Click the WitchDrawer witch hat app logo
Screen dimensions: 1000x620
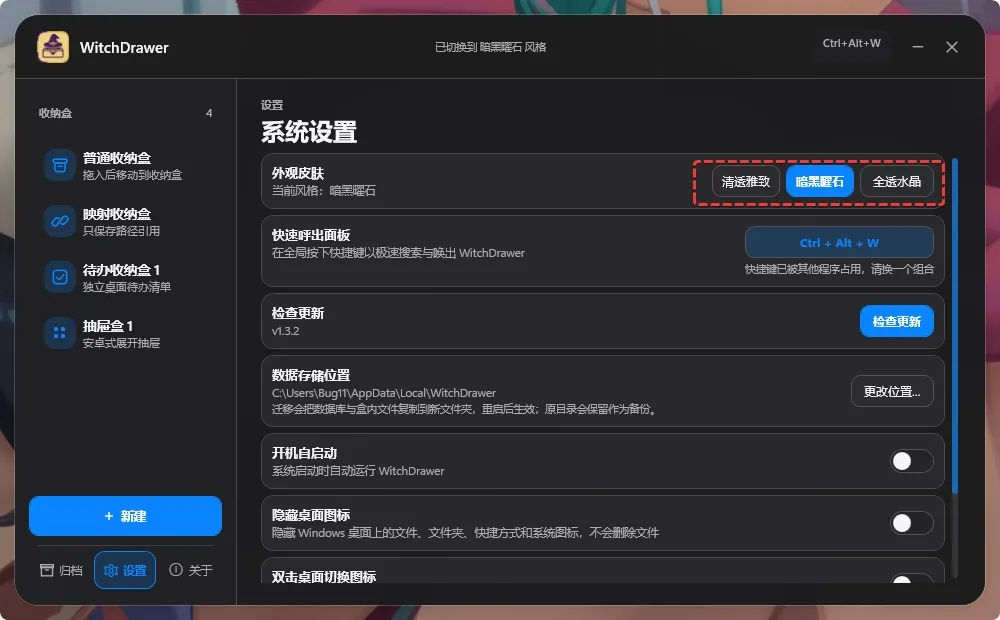pyautogui.click(x=53, y=47)
